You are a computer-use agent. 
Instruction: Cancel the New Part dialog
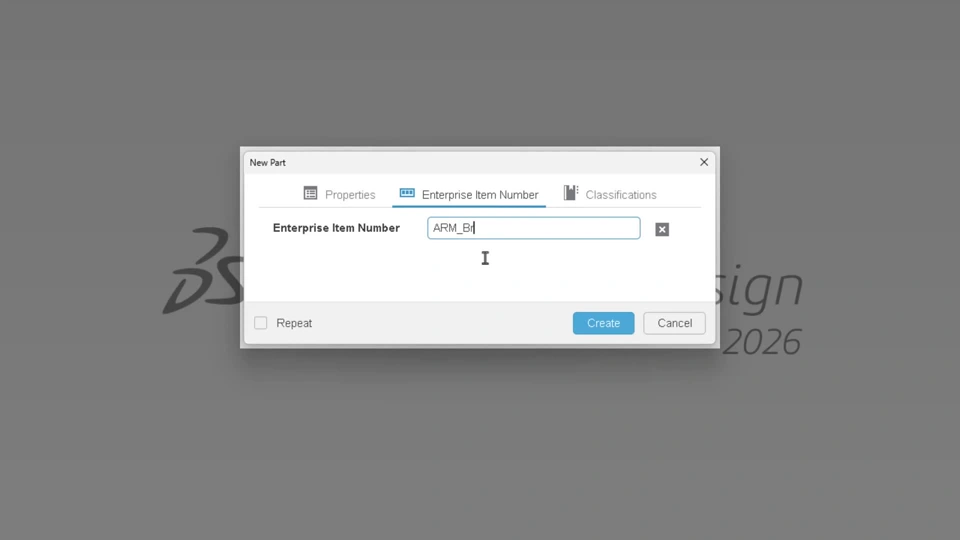pos(675,323)
